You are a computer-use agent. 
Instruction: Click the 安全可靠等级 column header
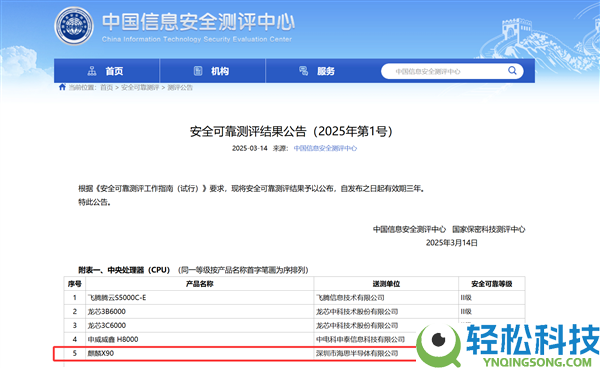(x=492, y=284)
